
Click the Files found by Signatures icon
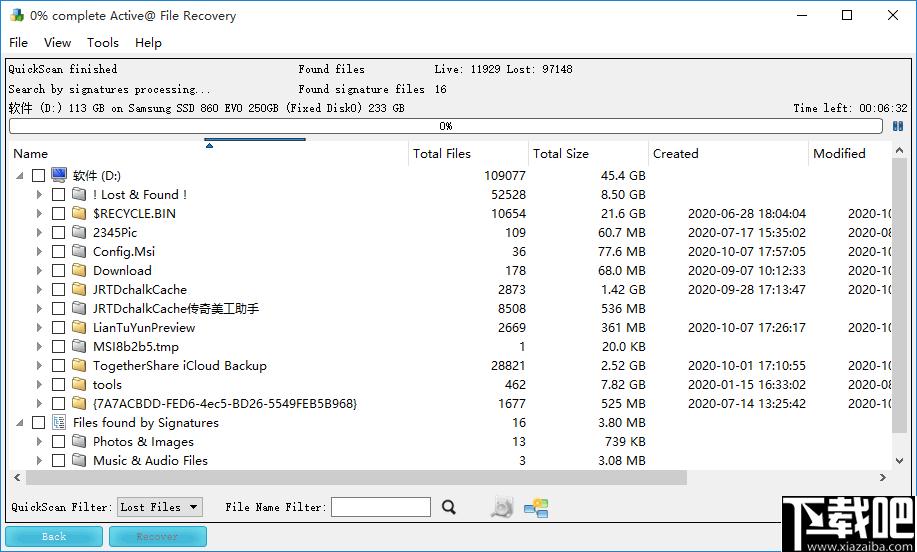tap(59, 422)
